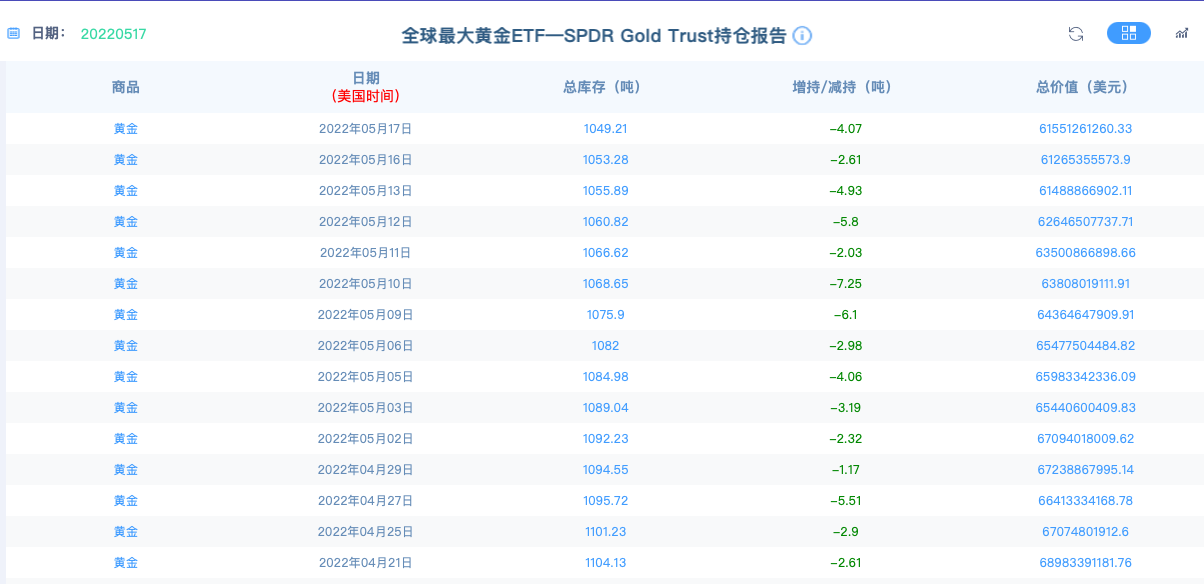Select the date cell 2022年04月29日
This screenshot has width=1204, height=584.
(366, 470)
